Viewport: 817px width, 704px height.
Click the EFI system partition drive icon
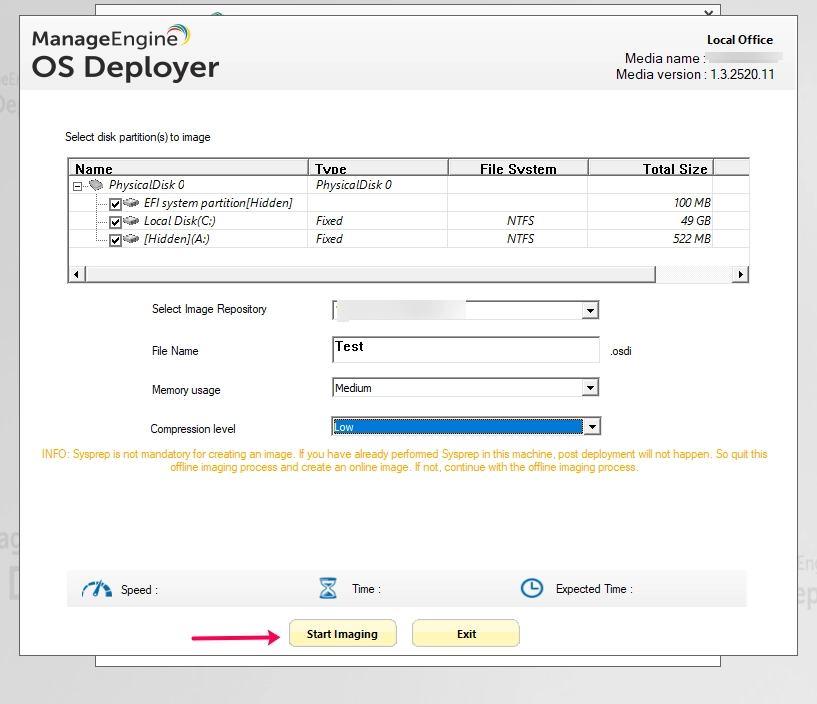click(x=131, y=202)
